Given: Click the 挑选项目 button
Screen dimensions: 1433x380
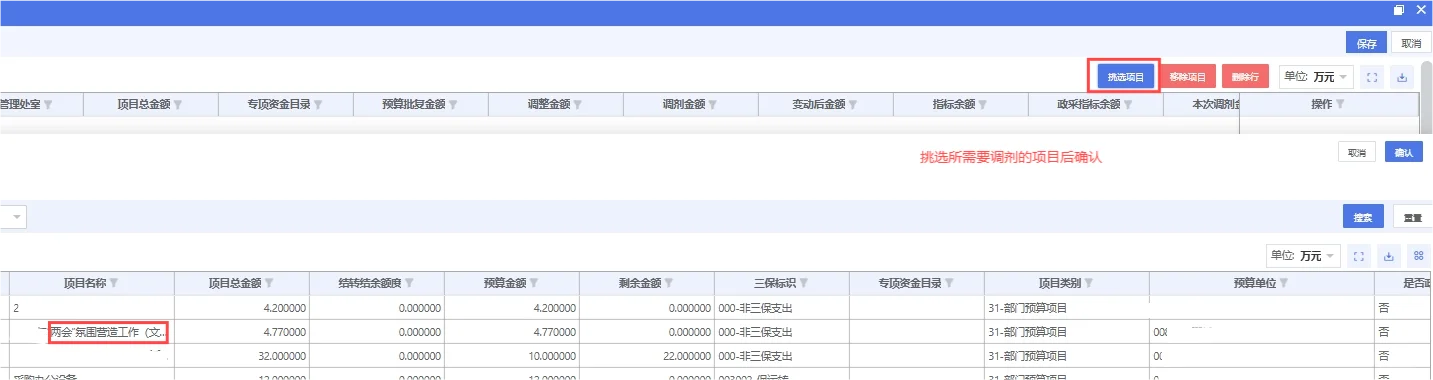Looking at the screenshot, I should click(1126, 76).
